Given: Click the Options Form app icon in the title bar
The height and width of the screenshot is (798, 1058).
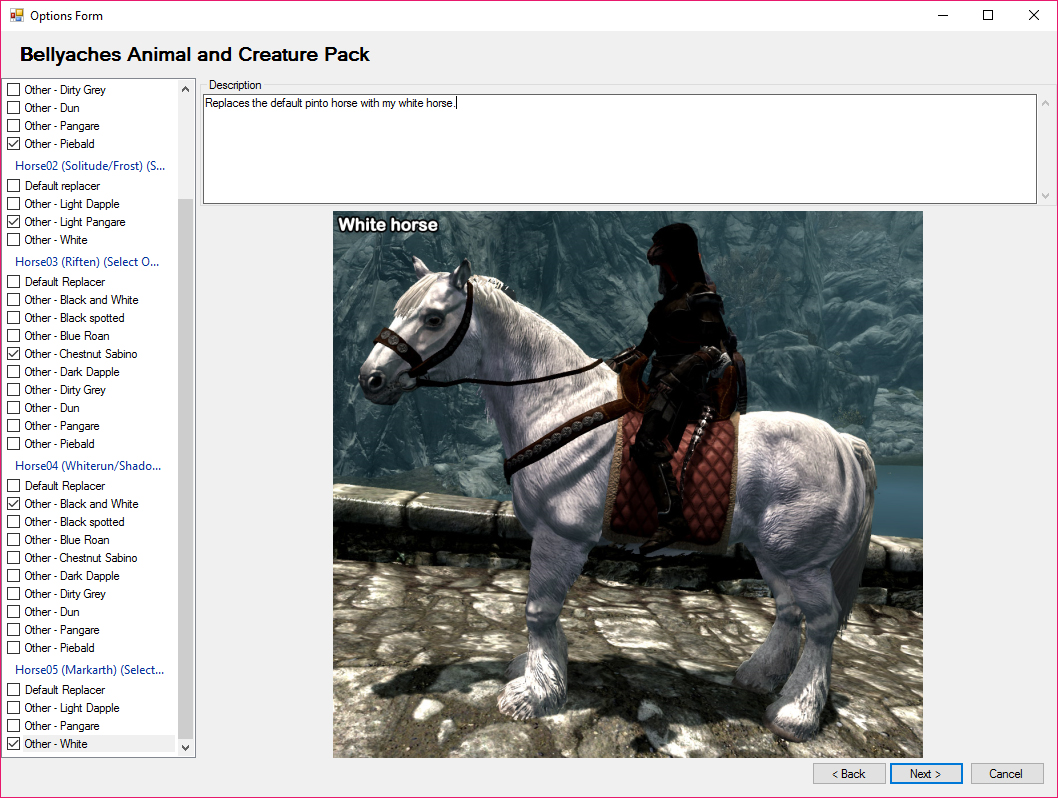Looking at the screenshot, I should (x=16, y=15).
